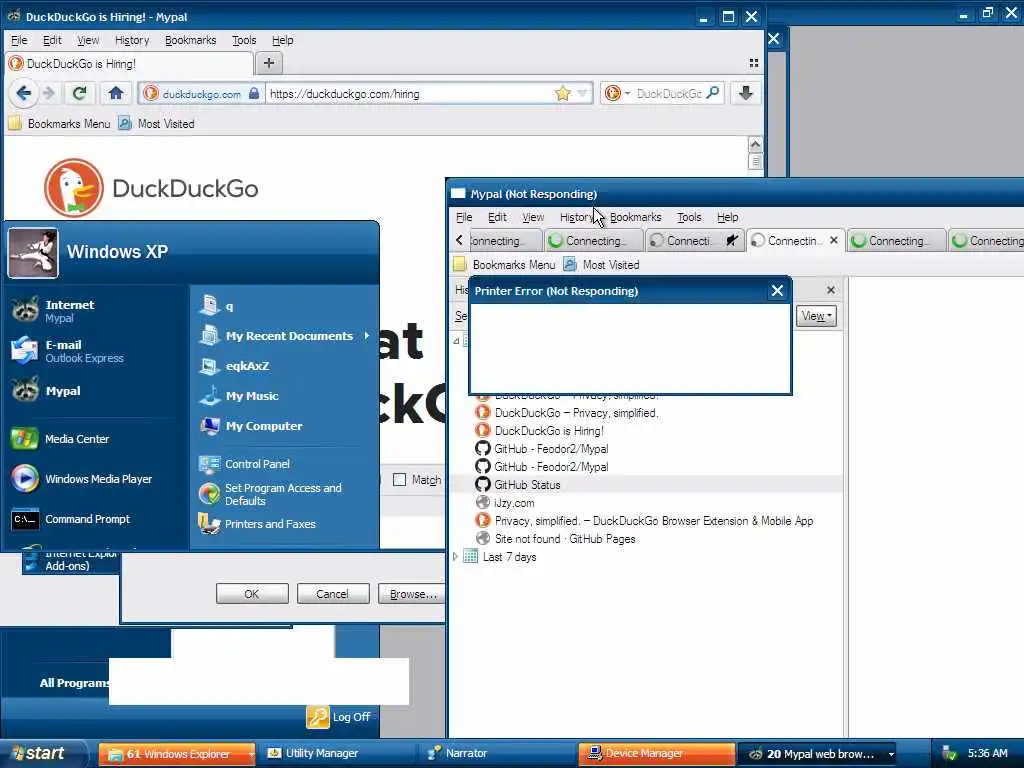Expand the Windows Explorer taskbar group arrow

tap(251, 754)
